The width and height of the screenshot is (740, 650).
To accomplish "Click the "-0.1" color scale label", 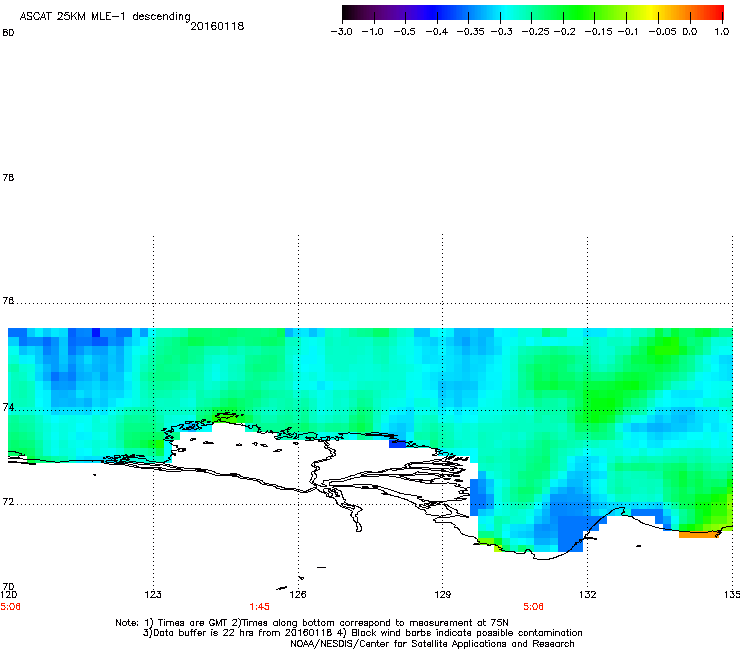I will click(628, 32).
